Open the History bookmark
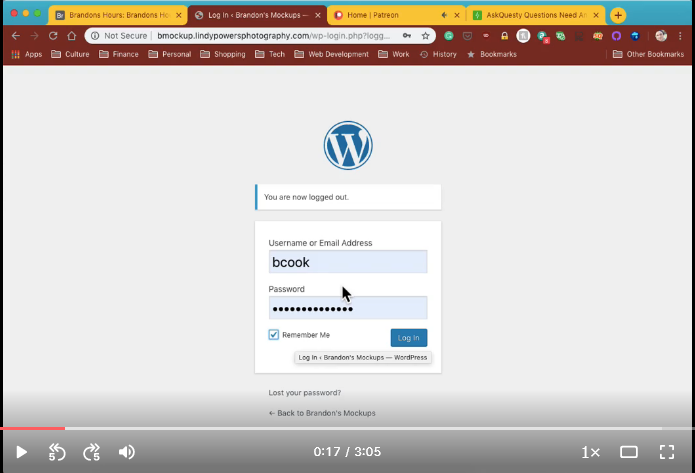695x473 pixels. pos(438,54)
